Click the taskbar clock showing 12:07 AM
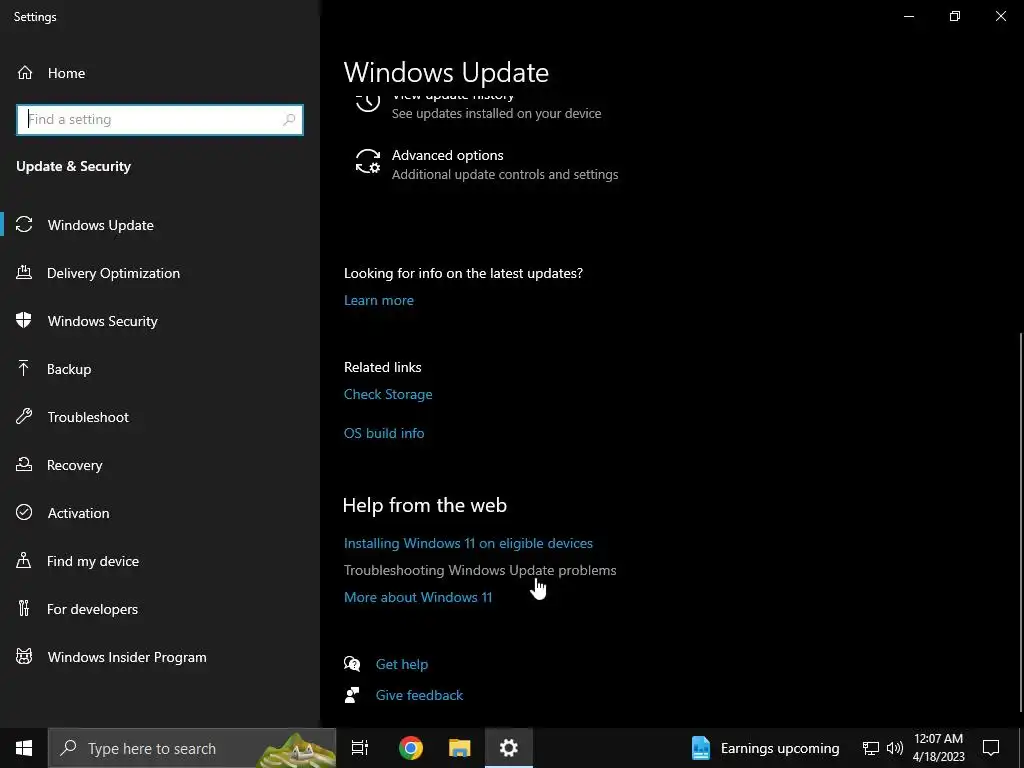The width and height of the screenshot is (1024, 768). [938, 748]
